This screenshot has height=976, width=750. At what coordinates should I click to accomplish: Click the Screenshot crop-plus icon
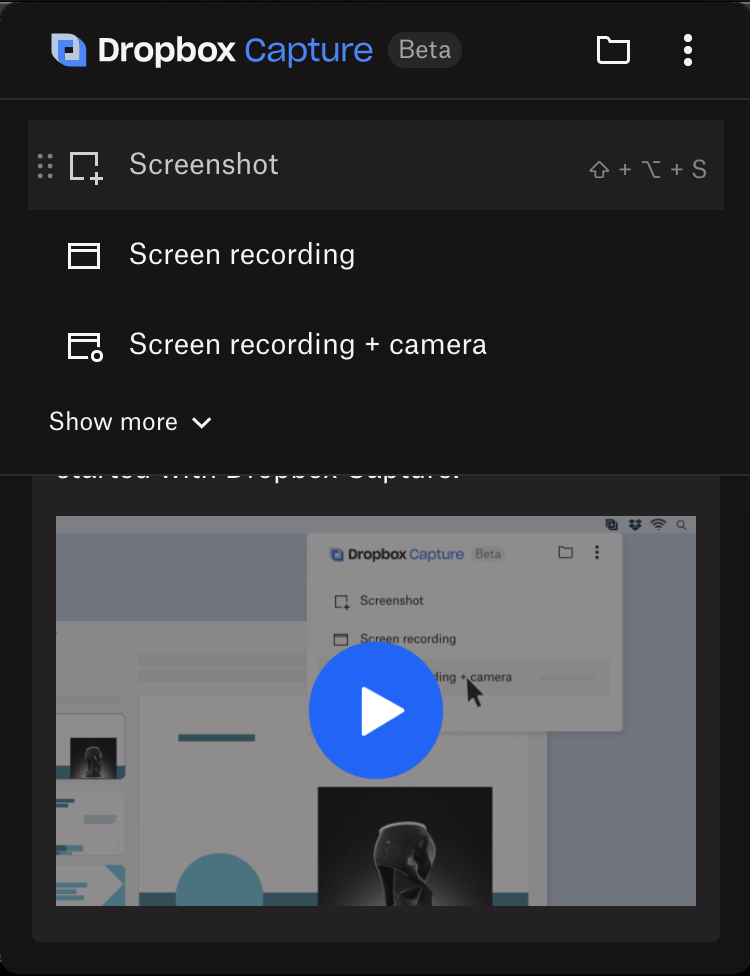click(x=85, y=167)
